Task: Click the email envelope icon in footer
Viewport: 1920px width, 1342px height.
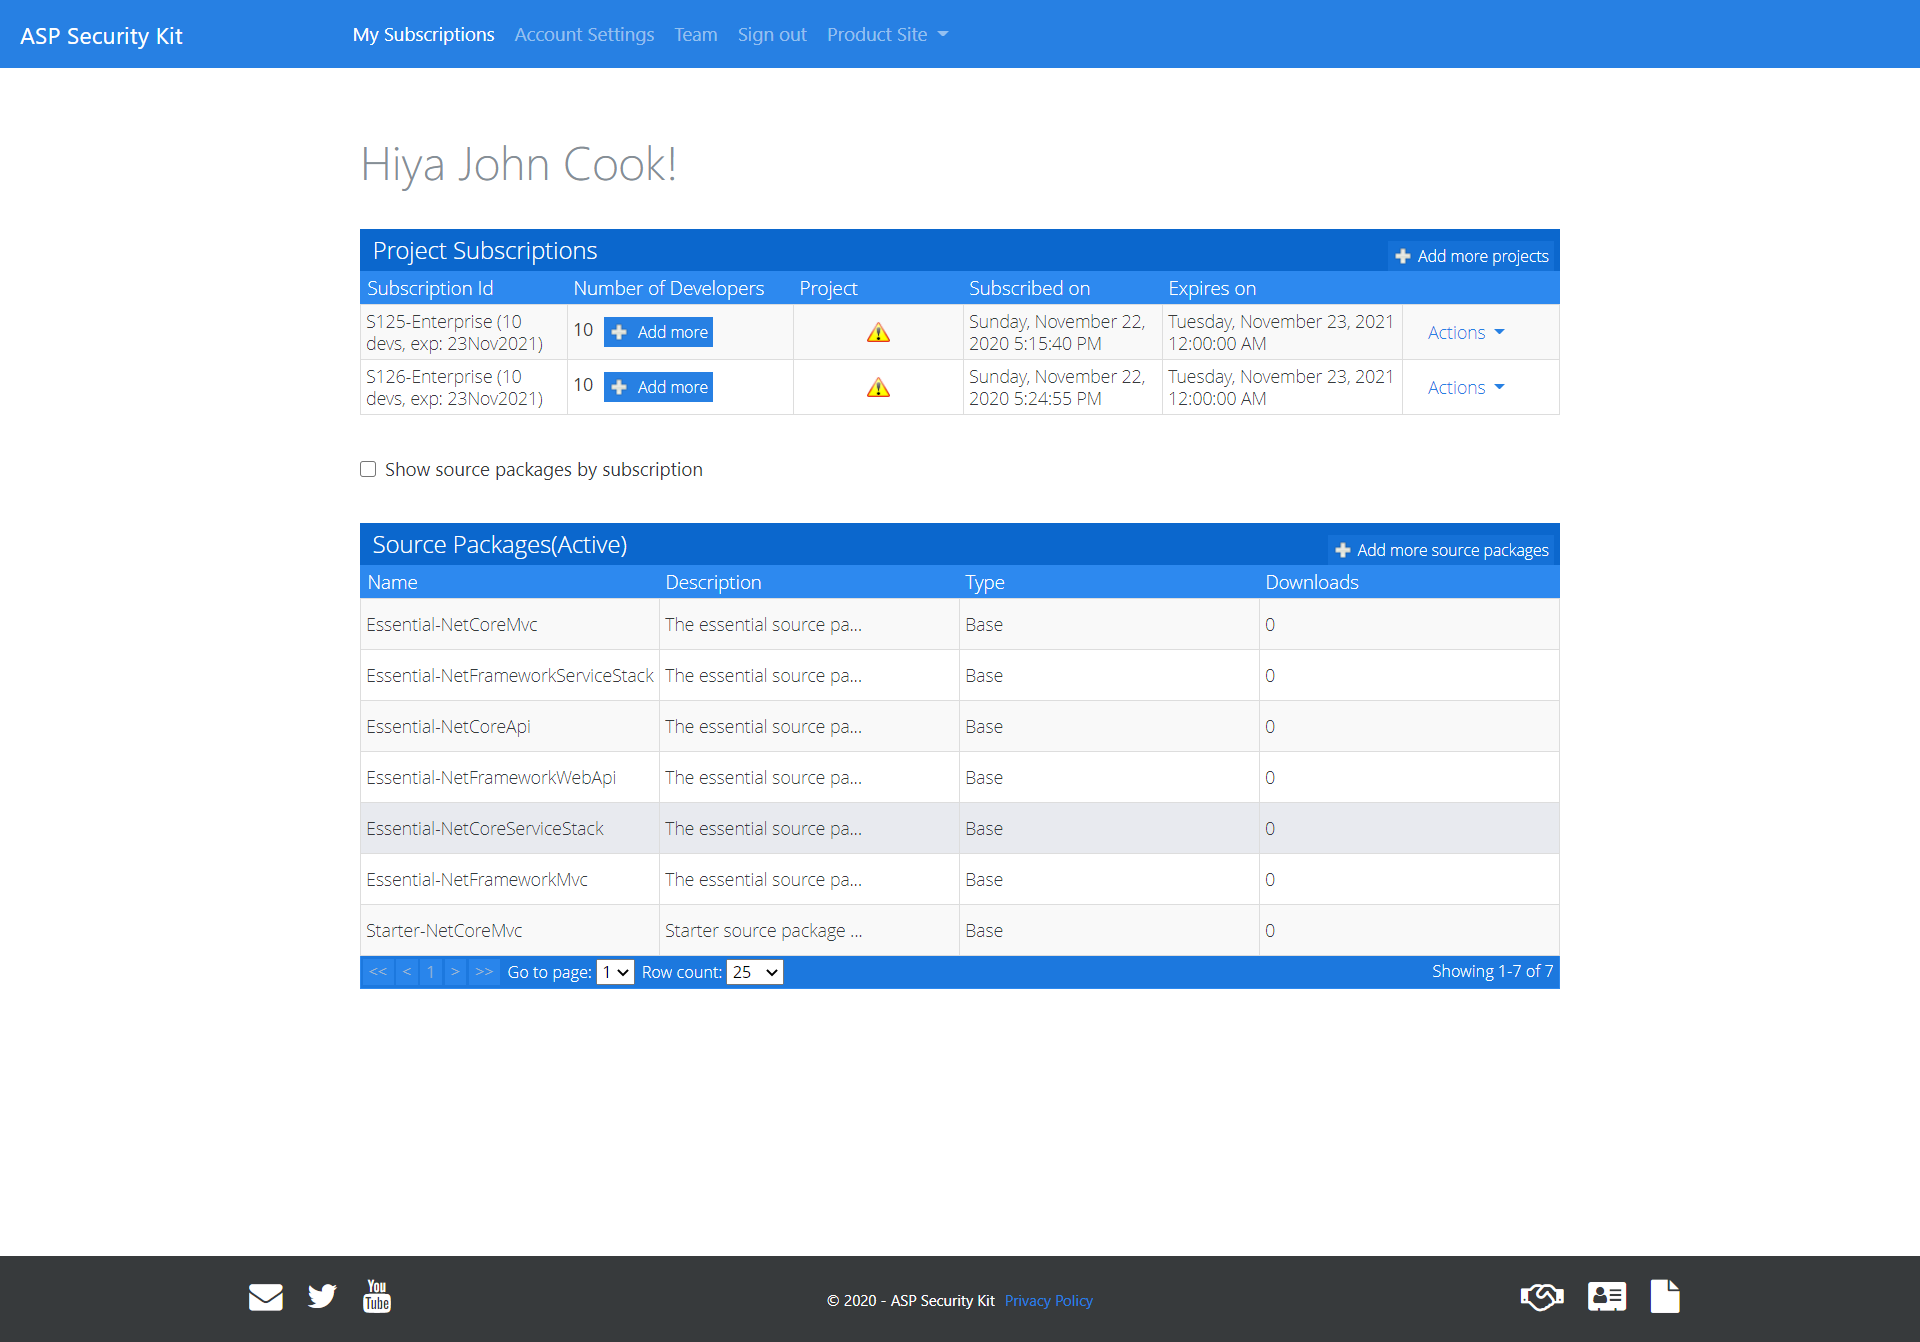Action: coord(266,1297)
